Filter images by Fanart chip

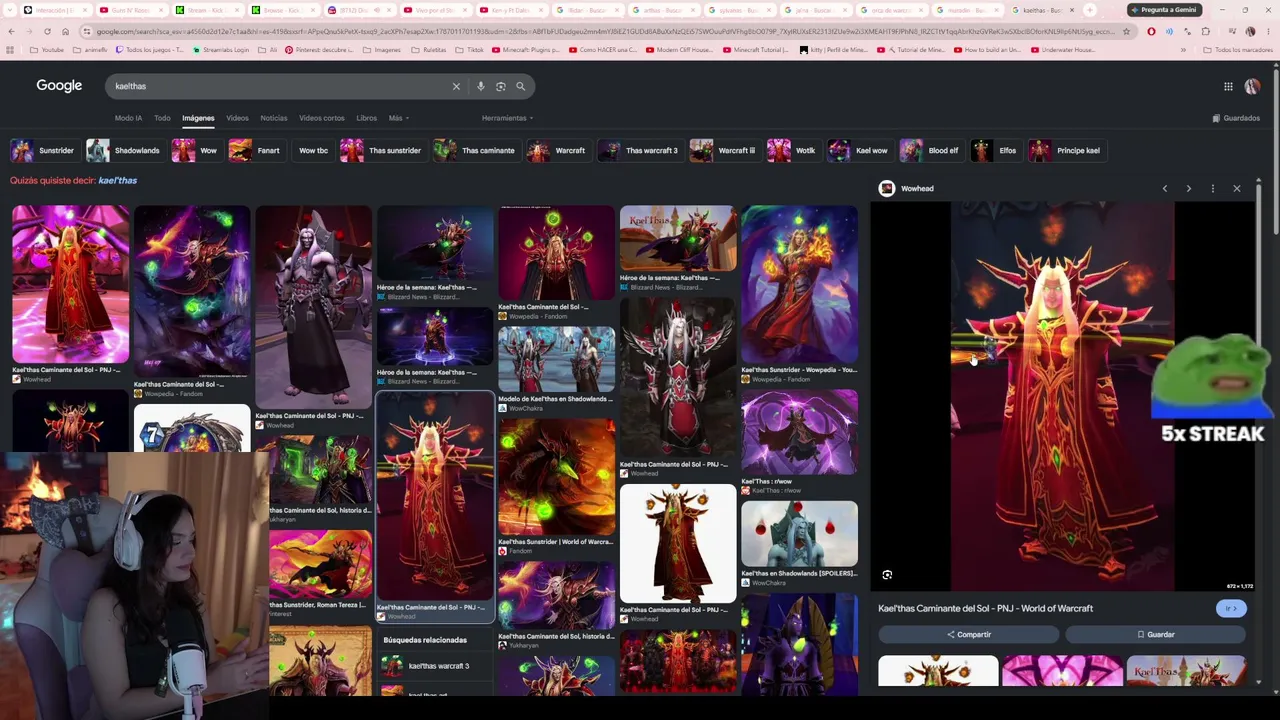click(x=255, y=150)
